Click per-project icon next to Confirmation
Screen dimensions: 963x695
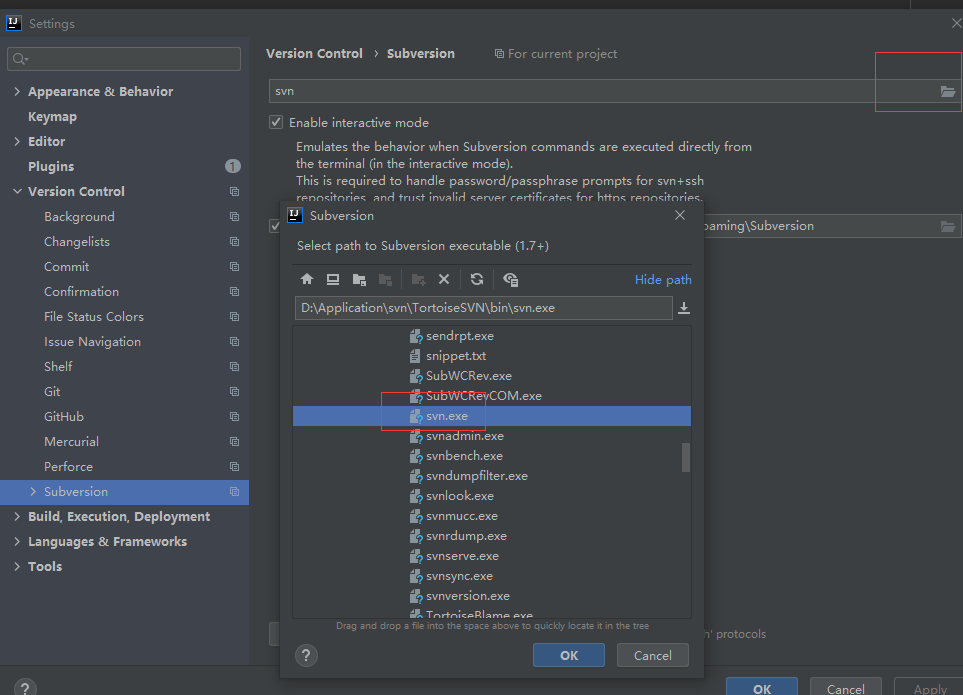[x=234, y=291]
